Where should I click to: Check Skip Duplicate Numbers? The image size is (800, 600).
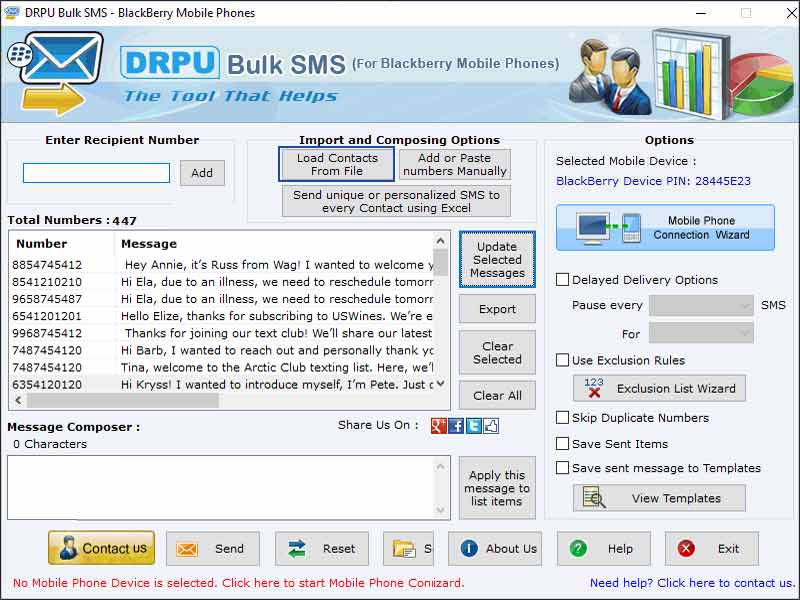pyautogui.click(x=563, y=418)
